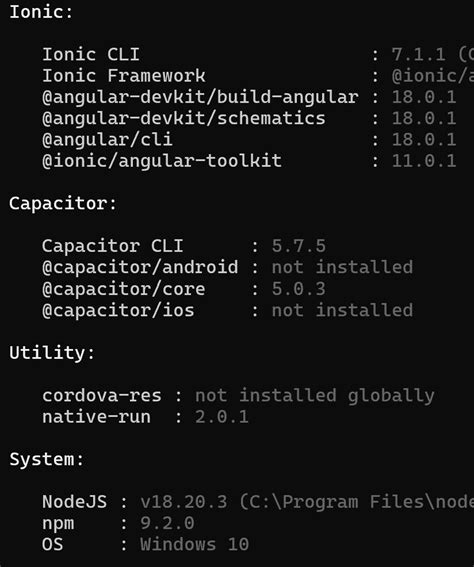This screenshot has width=474, height=567.
Task: Click the Capacitor CLI version 5.7.5
Action: click(x=299, y=246)
